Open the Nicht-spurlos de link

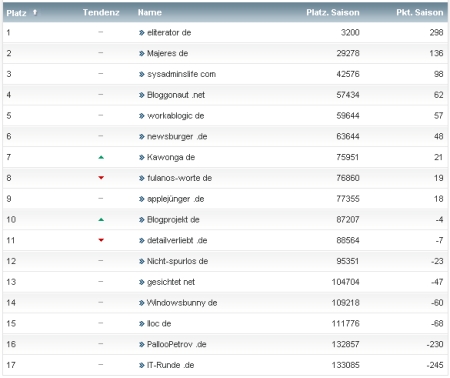[x=177, y=261]
